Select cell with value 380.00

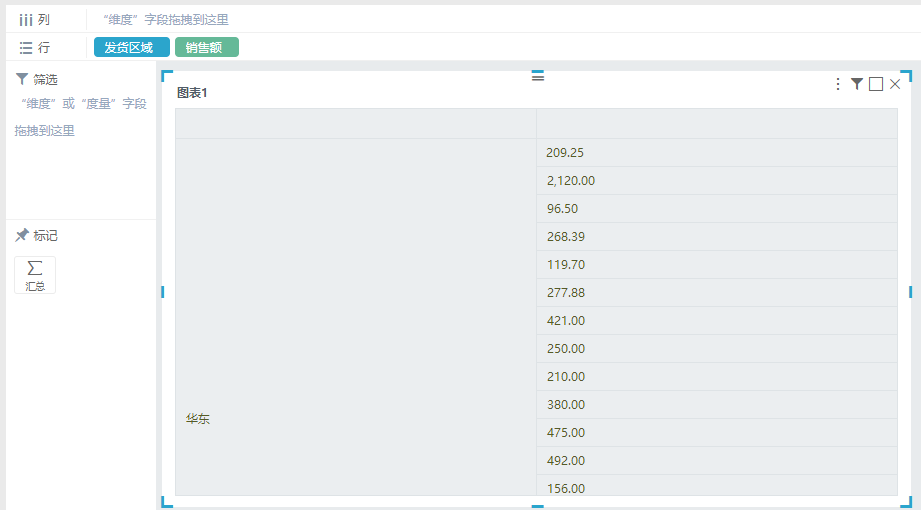[x=717, y=405]
